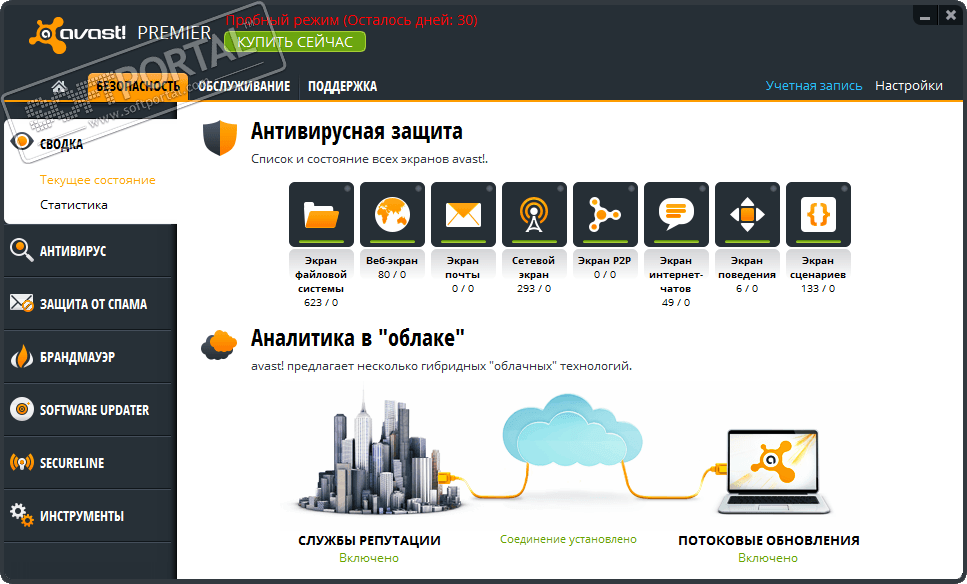
Task: Click the Инструменты gears icon
Action: tap(22, 515)
